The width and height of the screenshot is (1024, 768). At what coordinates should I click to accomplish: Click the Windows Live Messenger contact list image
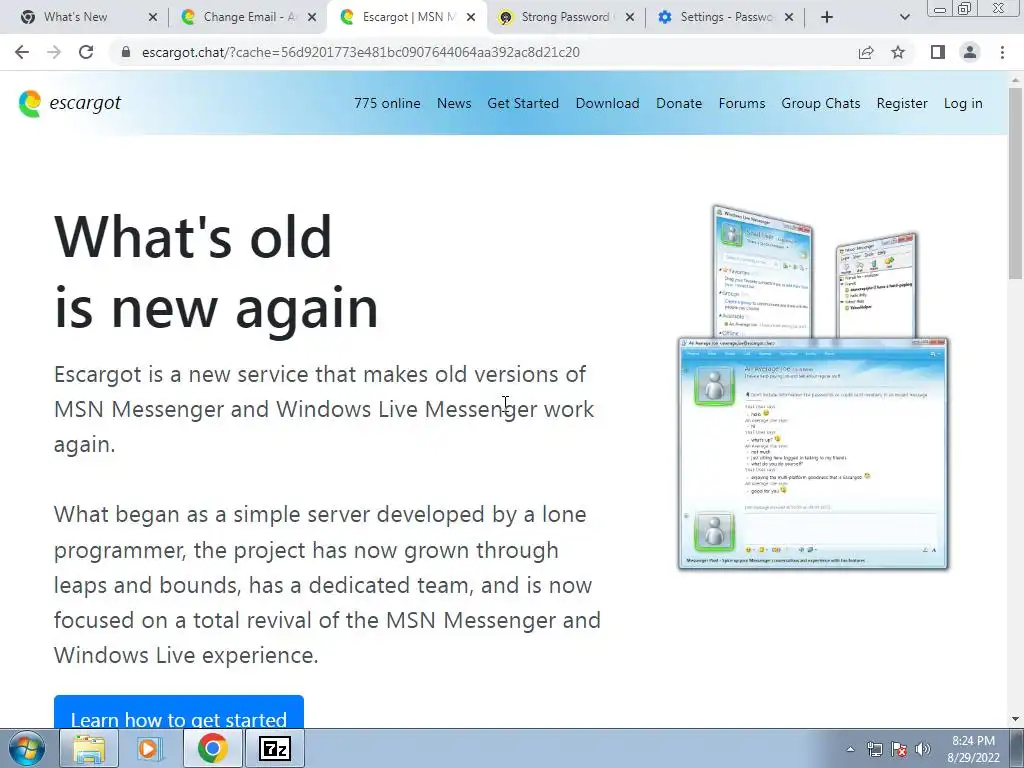tap(763, 271)
